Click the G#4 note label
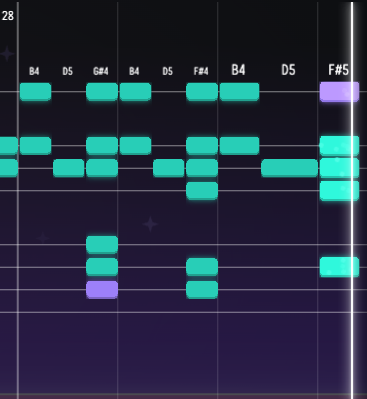Screen dimensions: 367x399 [101, 71]
